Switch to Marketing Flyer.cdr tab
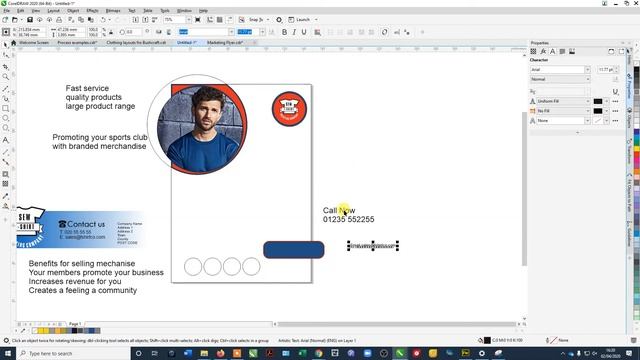 [x=225, y=42]
